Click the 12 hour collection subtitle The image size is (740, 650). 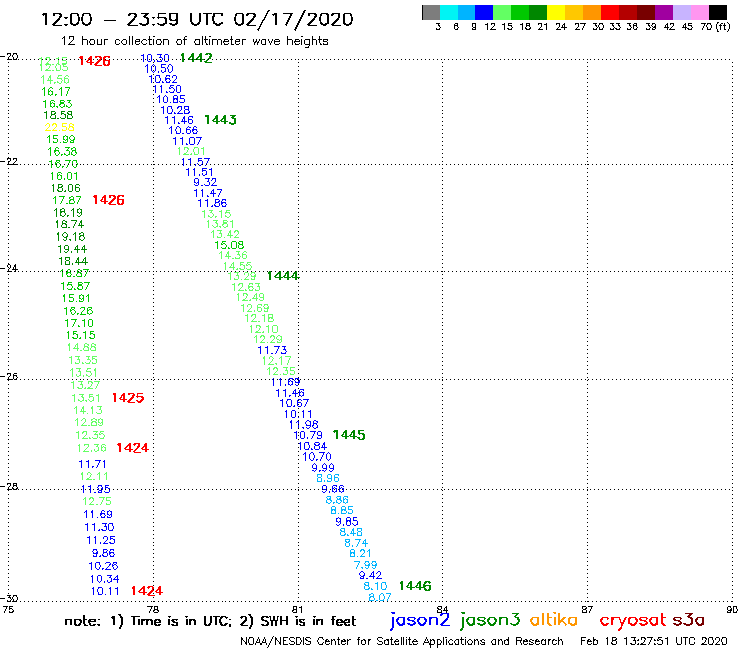tap(195, 42)
